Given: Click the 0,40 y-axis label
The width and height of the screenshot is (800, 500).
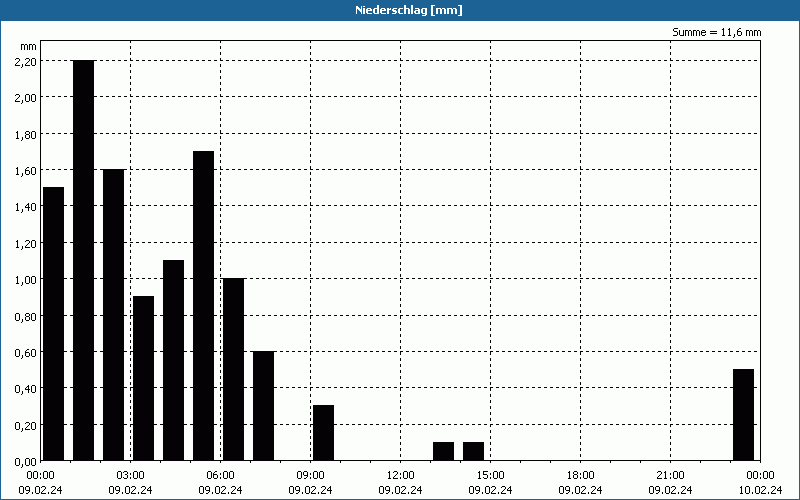Looking at the screenshot, I should (26, 389).
